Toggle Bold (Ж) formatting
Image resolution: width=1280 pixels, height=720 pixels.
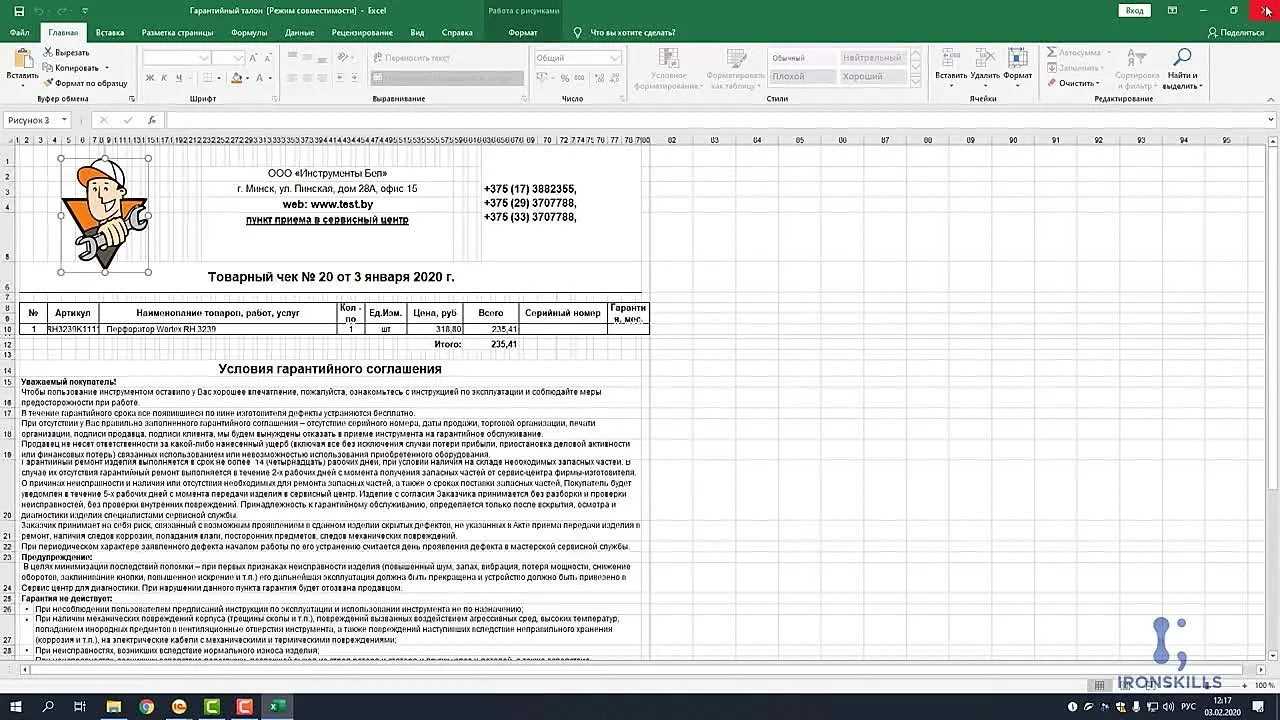[x=150, y=77]
